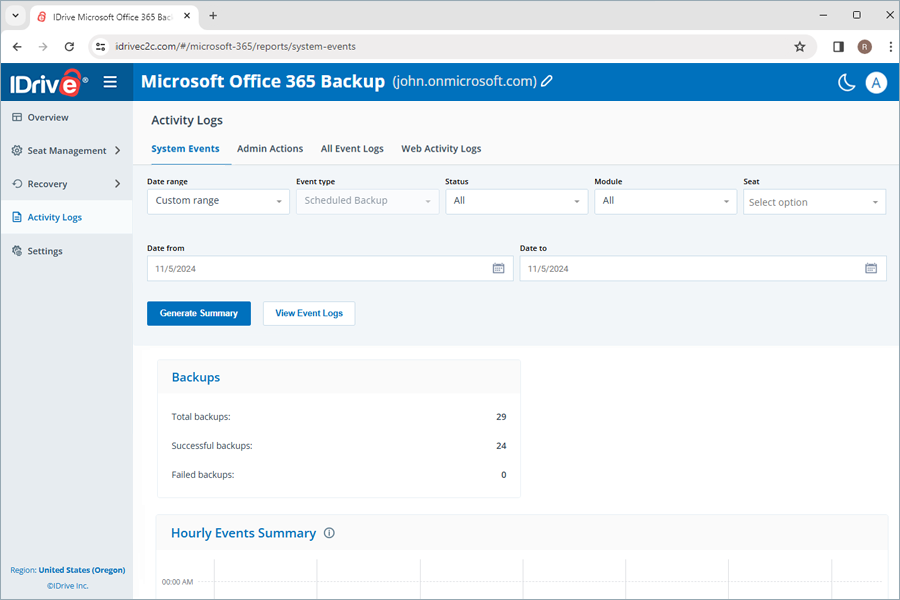
Task: Open the Status dropdown showing All
Action: [516, 201]
